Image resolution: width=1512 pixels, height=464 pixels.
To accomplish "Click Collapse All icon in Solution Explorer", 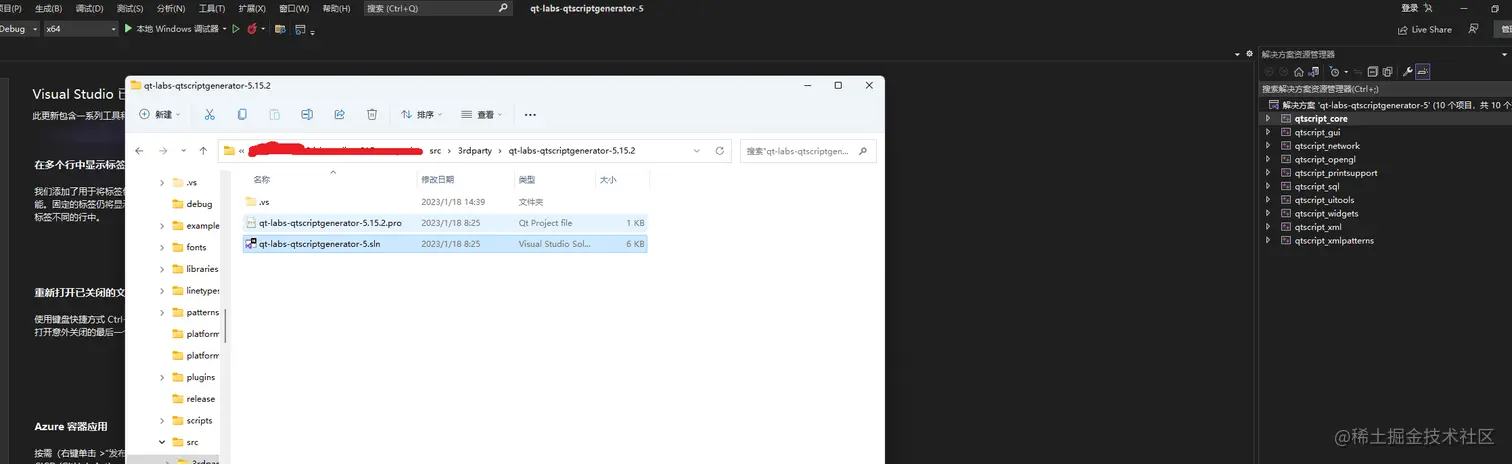I will 1373,72.
